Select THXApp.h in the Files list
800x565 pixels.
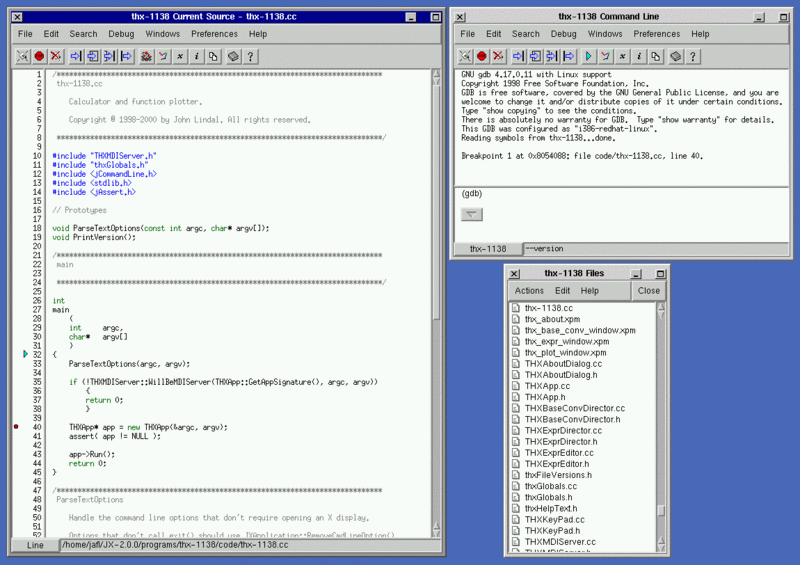point(545,397)
